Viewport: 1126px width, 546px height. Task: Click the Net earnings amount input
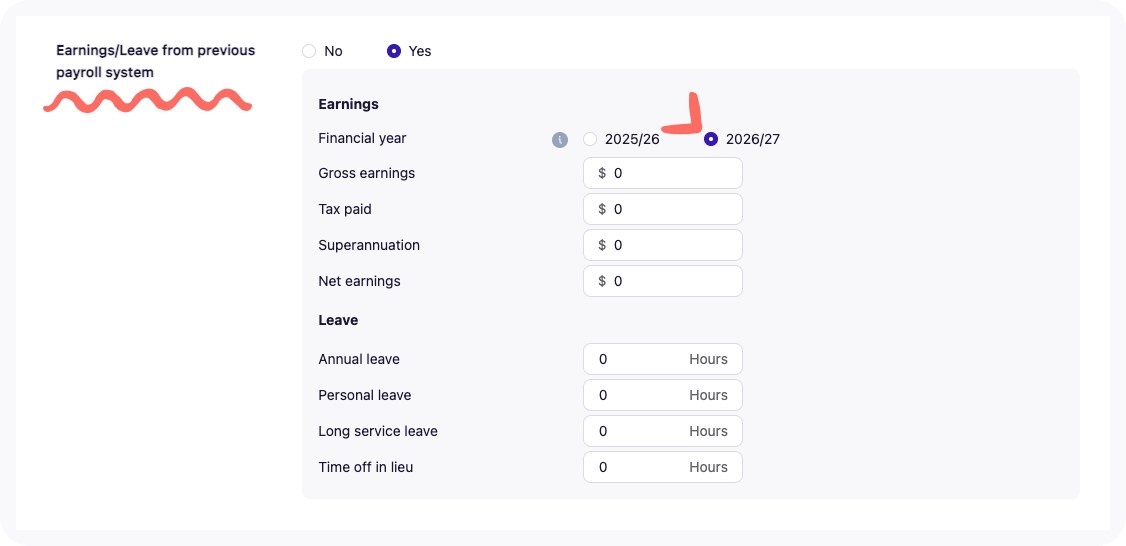(663, 281)
